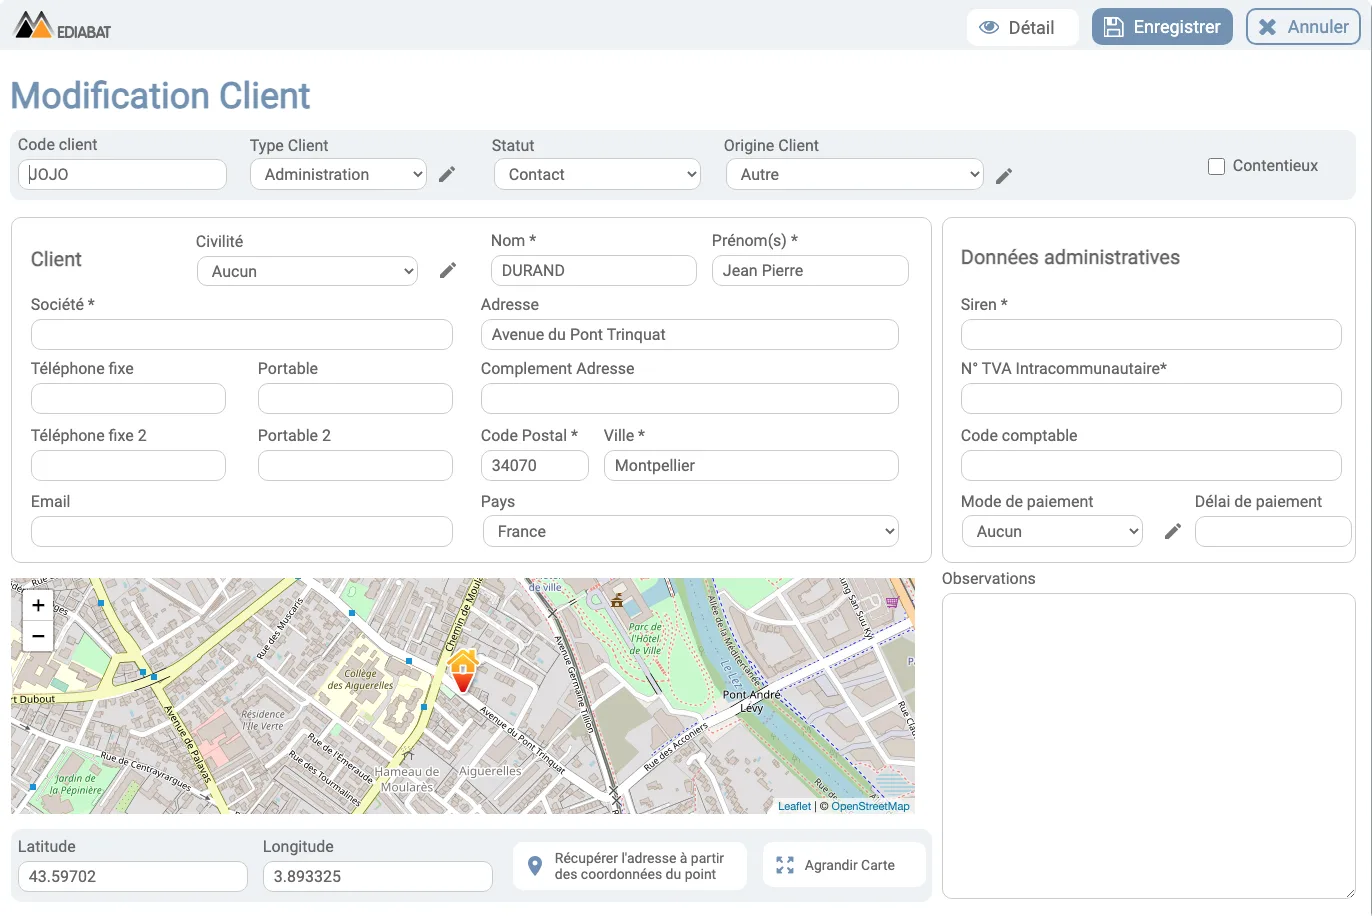Open the Origine Client dropdown
1372x922 pixels.
click(x=855, y=174)
